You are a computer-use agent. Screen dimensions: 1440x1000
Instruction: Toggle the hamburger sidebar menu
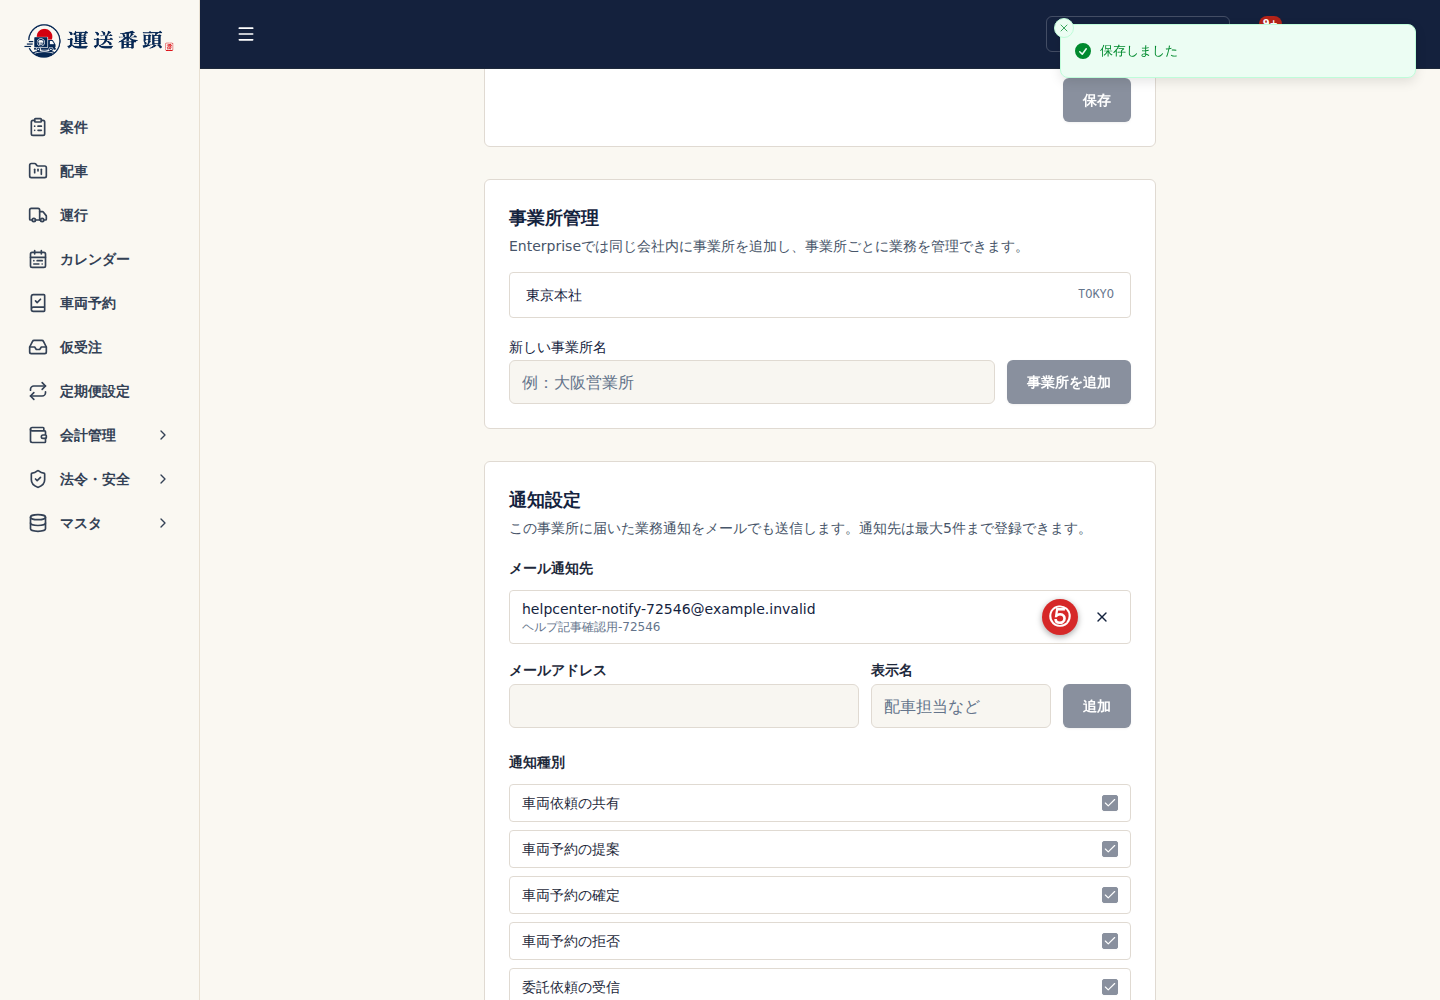(246, 34)
